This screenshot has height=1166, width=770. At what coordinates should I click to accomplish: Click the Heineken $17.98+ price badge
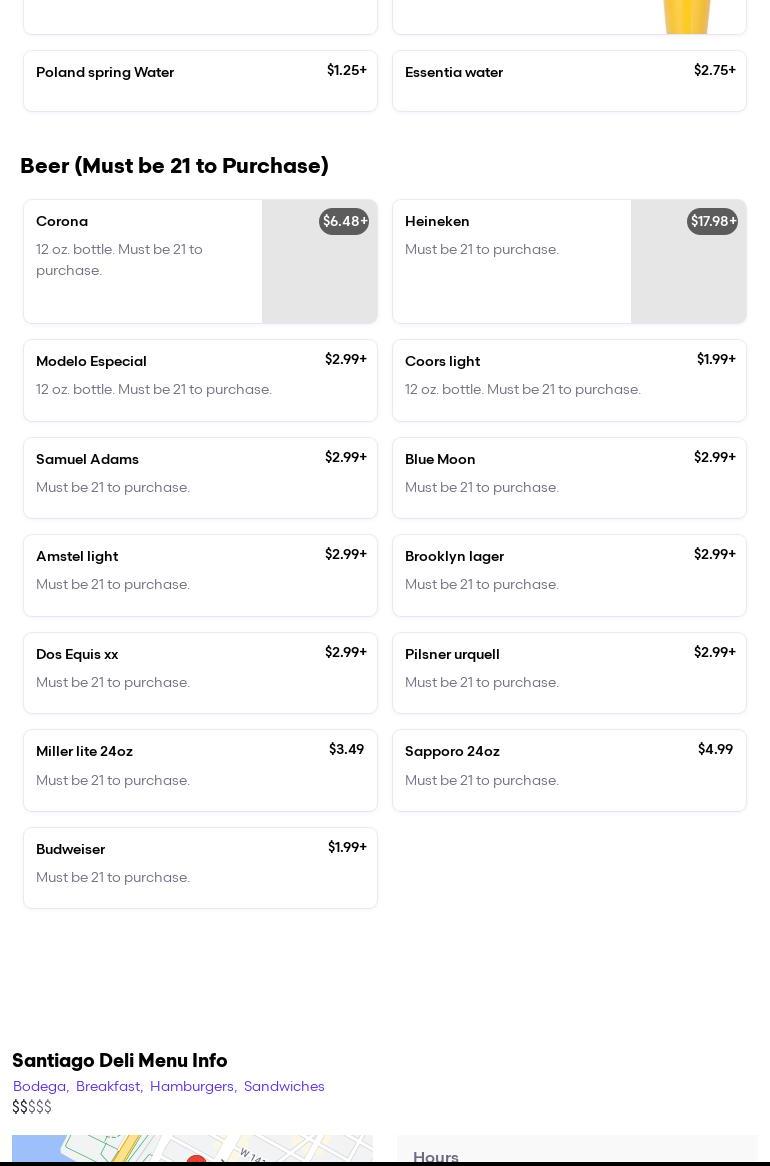tap(712, 222)
